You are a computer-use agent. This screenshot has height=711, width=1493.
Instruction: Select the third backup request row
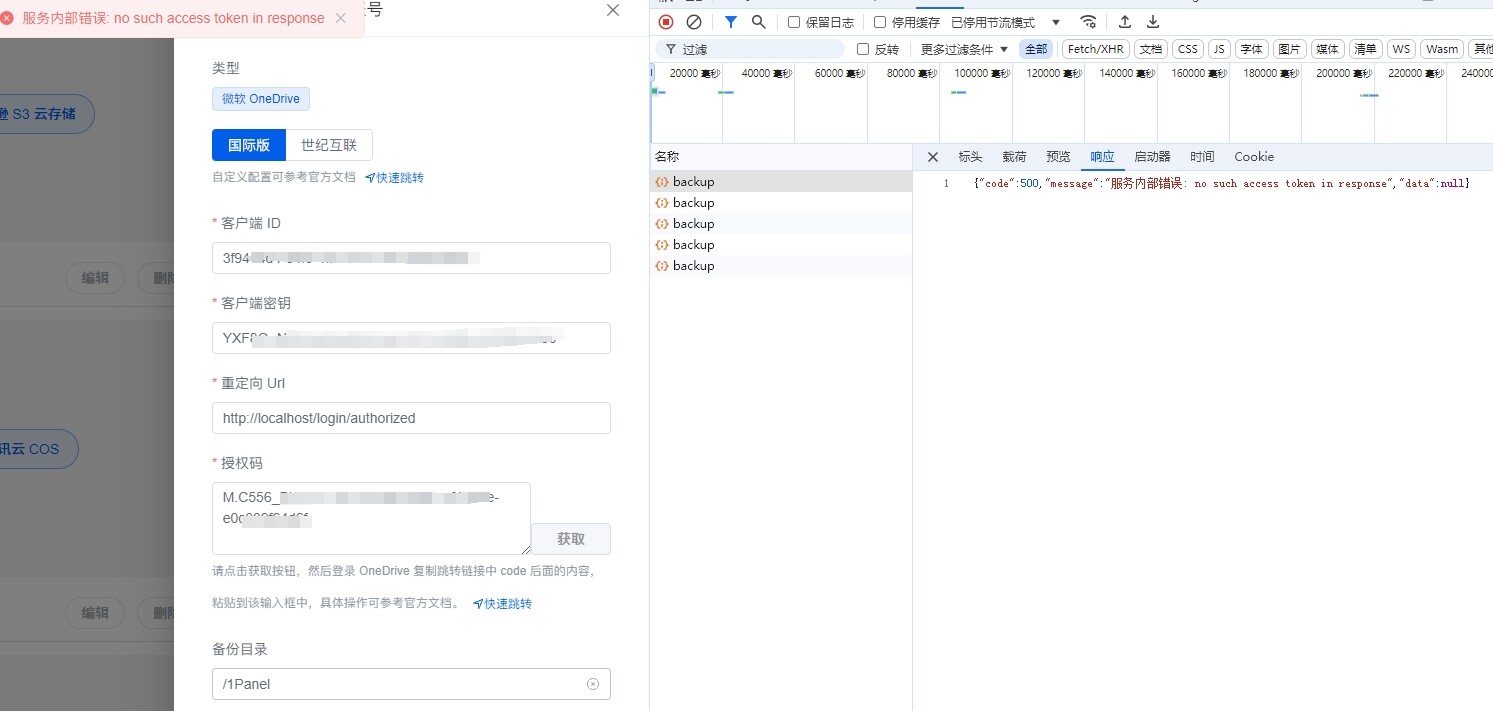(781, 224)
